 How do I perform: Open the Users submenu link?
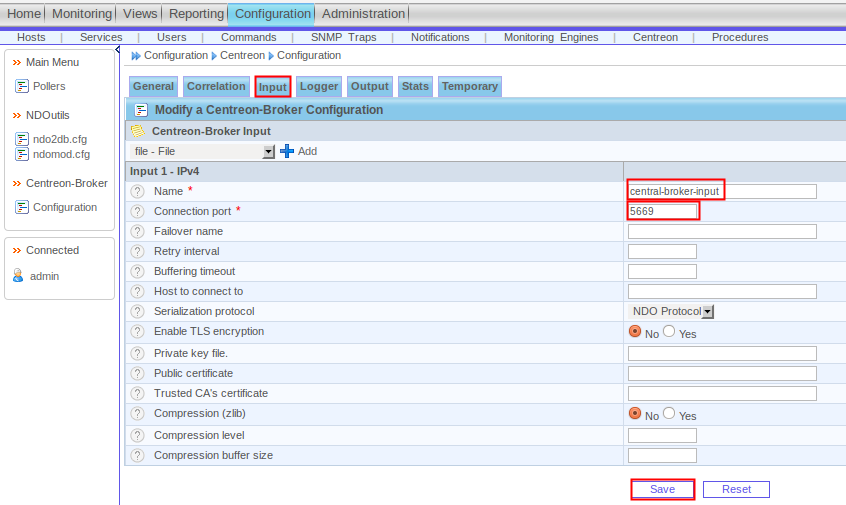click(x=172, y=37)
